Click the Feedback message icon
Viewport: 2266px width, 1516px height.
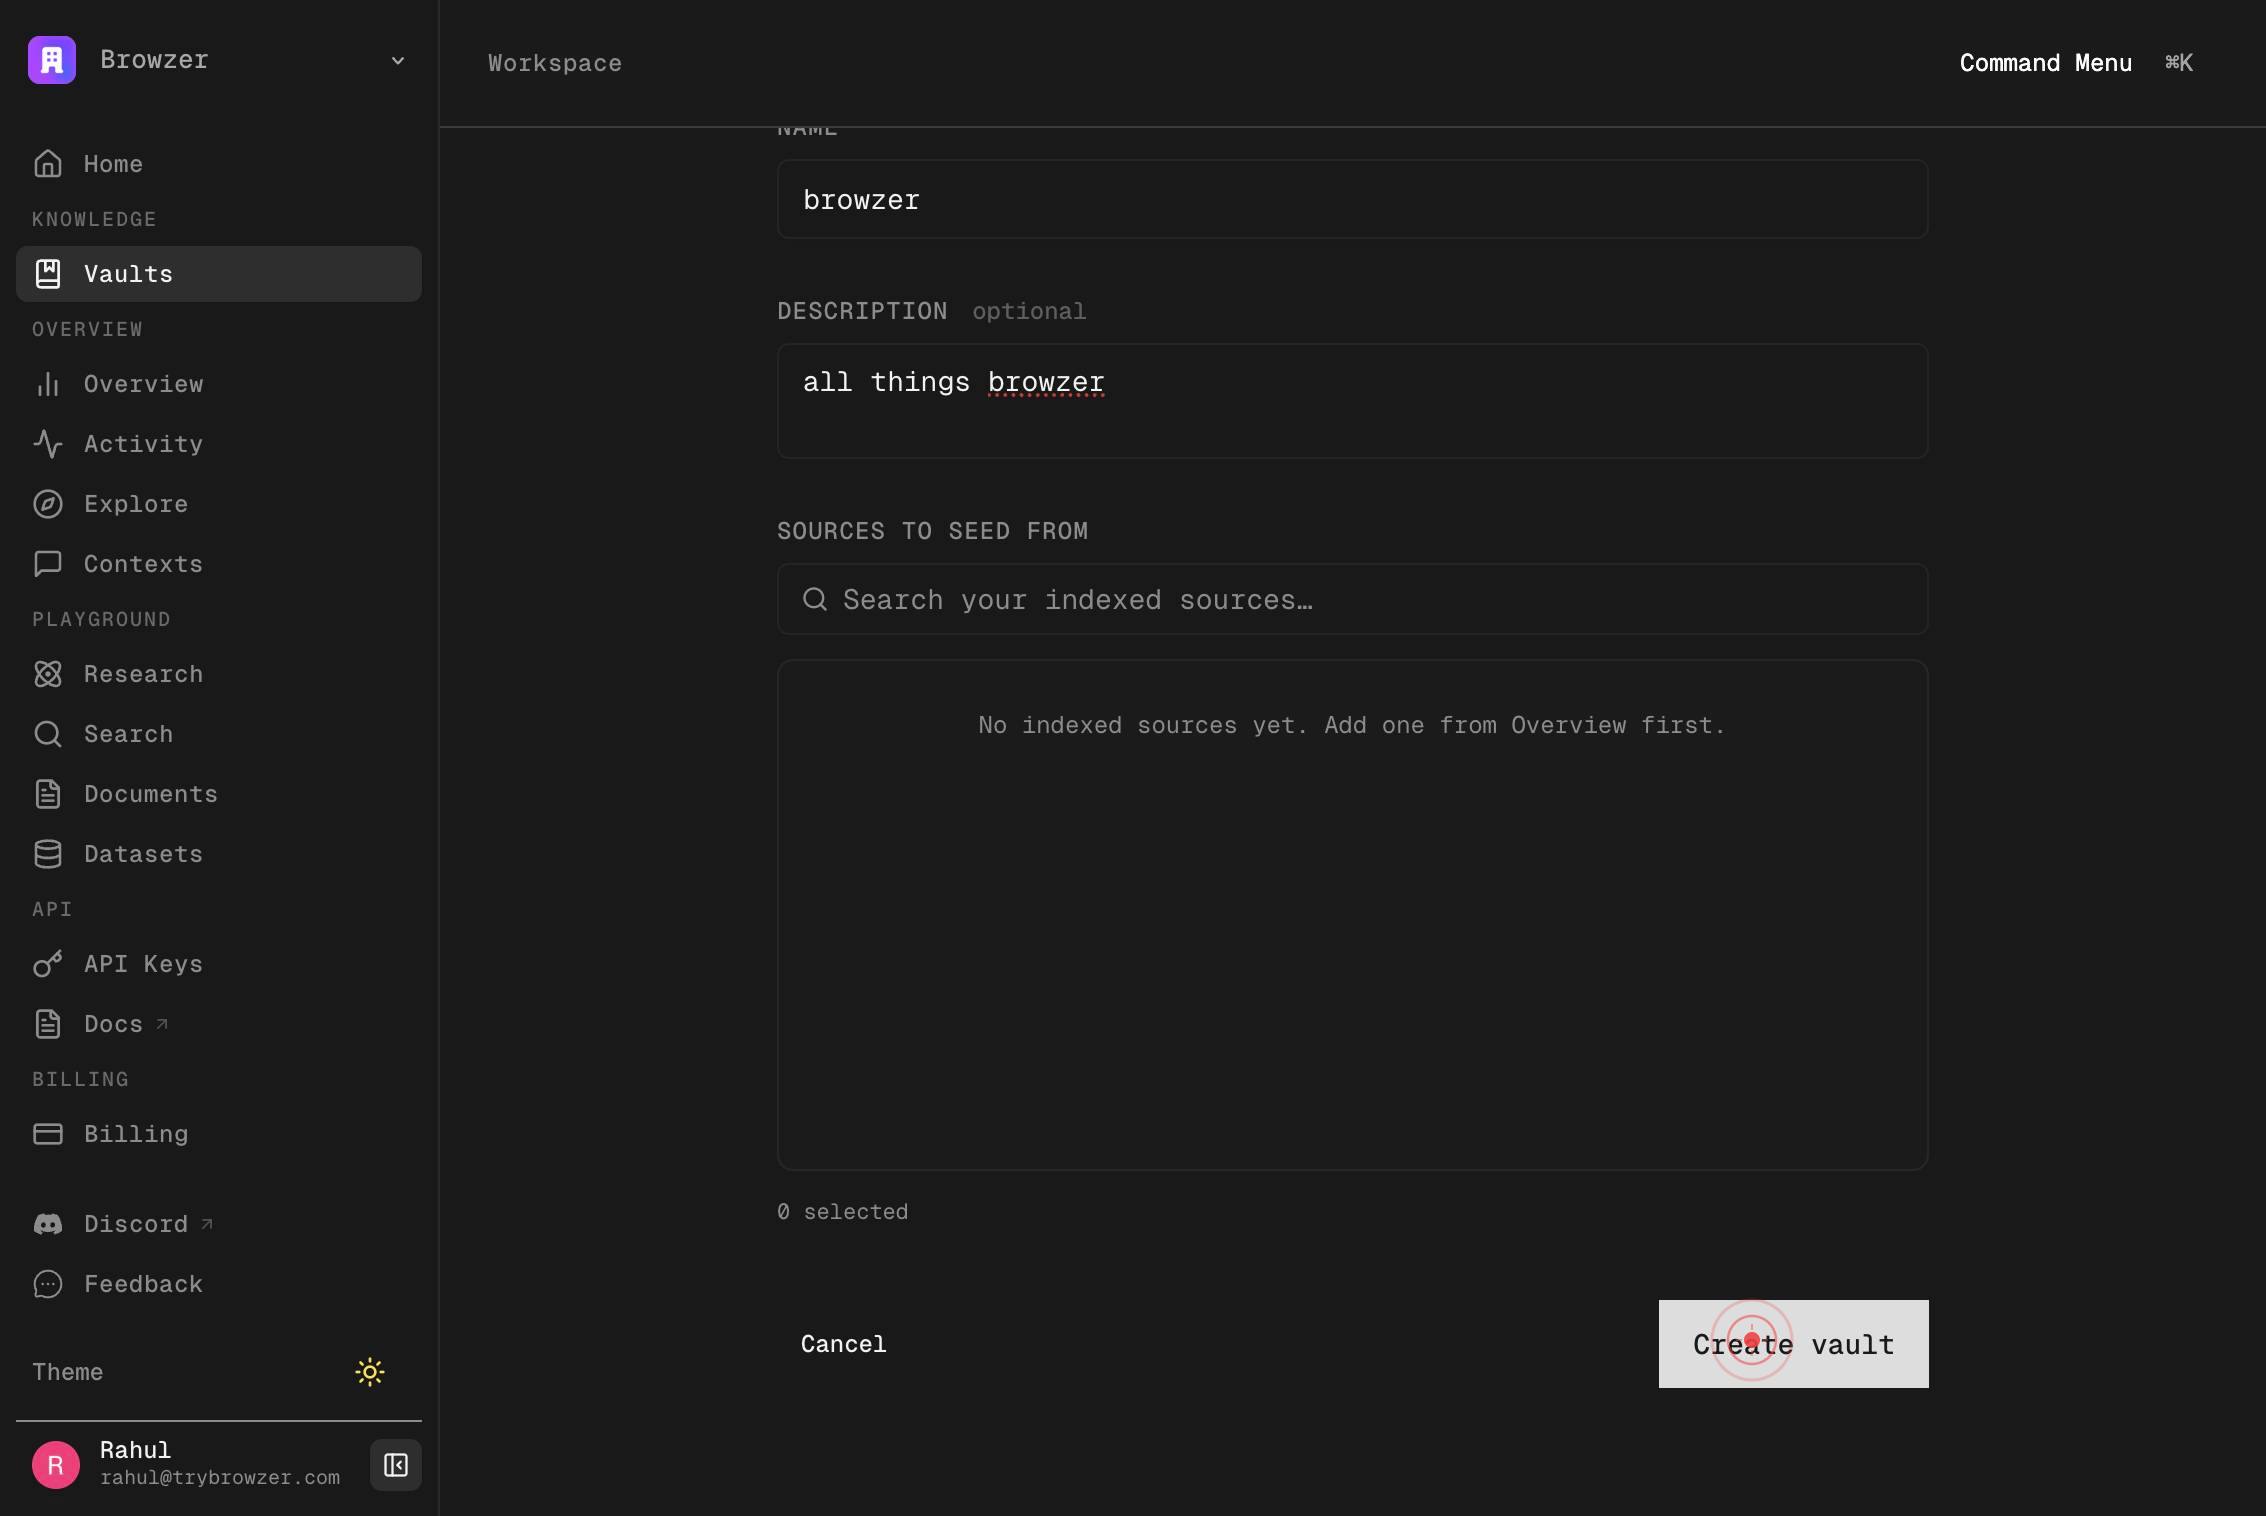48,1284
